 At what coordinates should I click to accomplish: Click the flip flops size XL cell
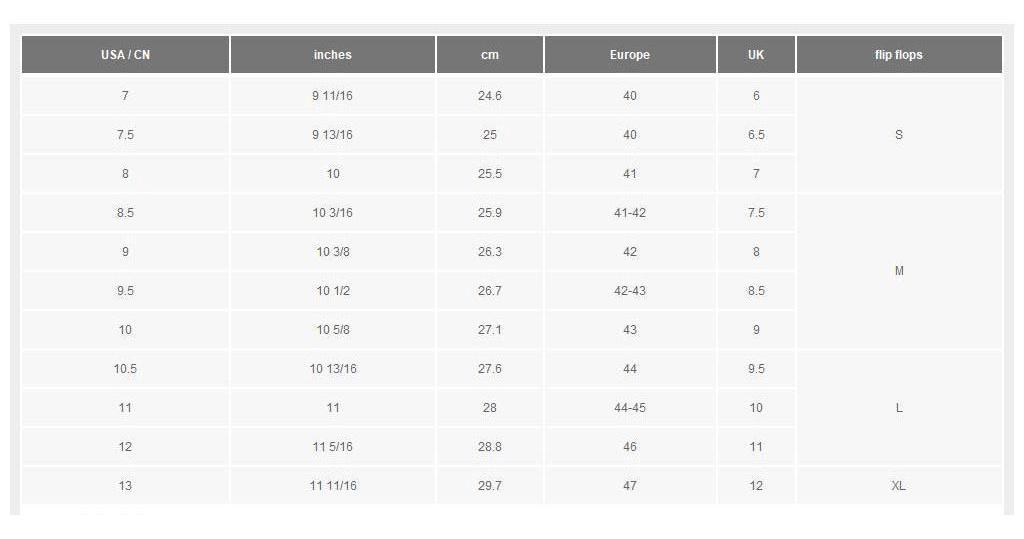[898, 486]
